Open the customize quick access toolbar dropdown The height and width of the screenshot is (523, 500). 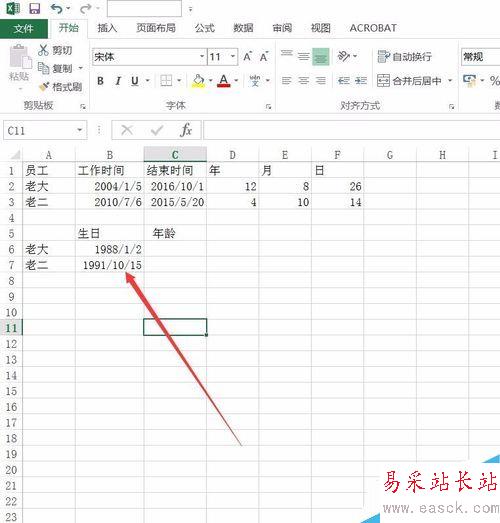[190, 9]
